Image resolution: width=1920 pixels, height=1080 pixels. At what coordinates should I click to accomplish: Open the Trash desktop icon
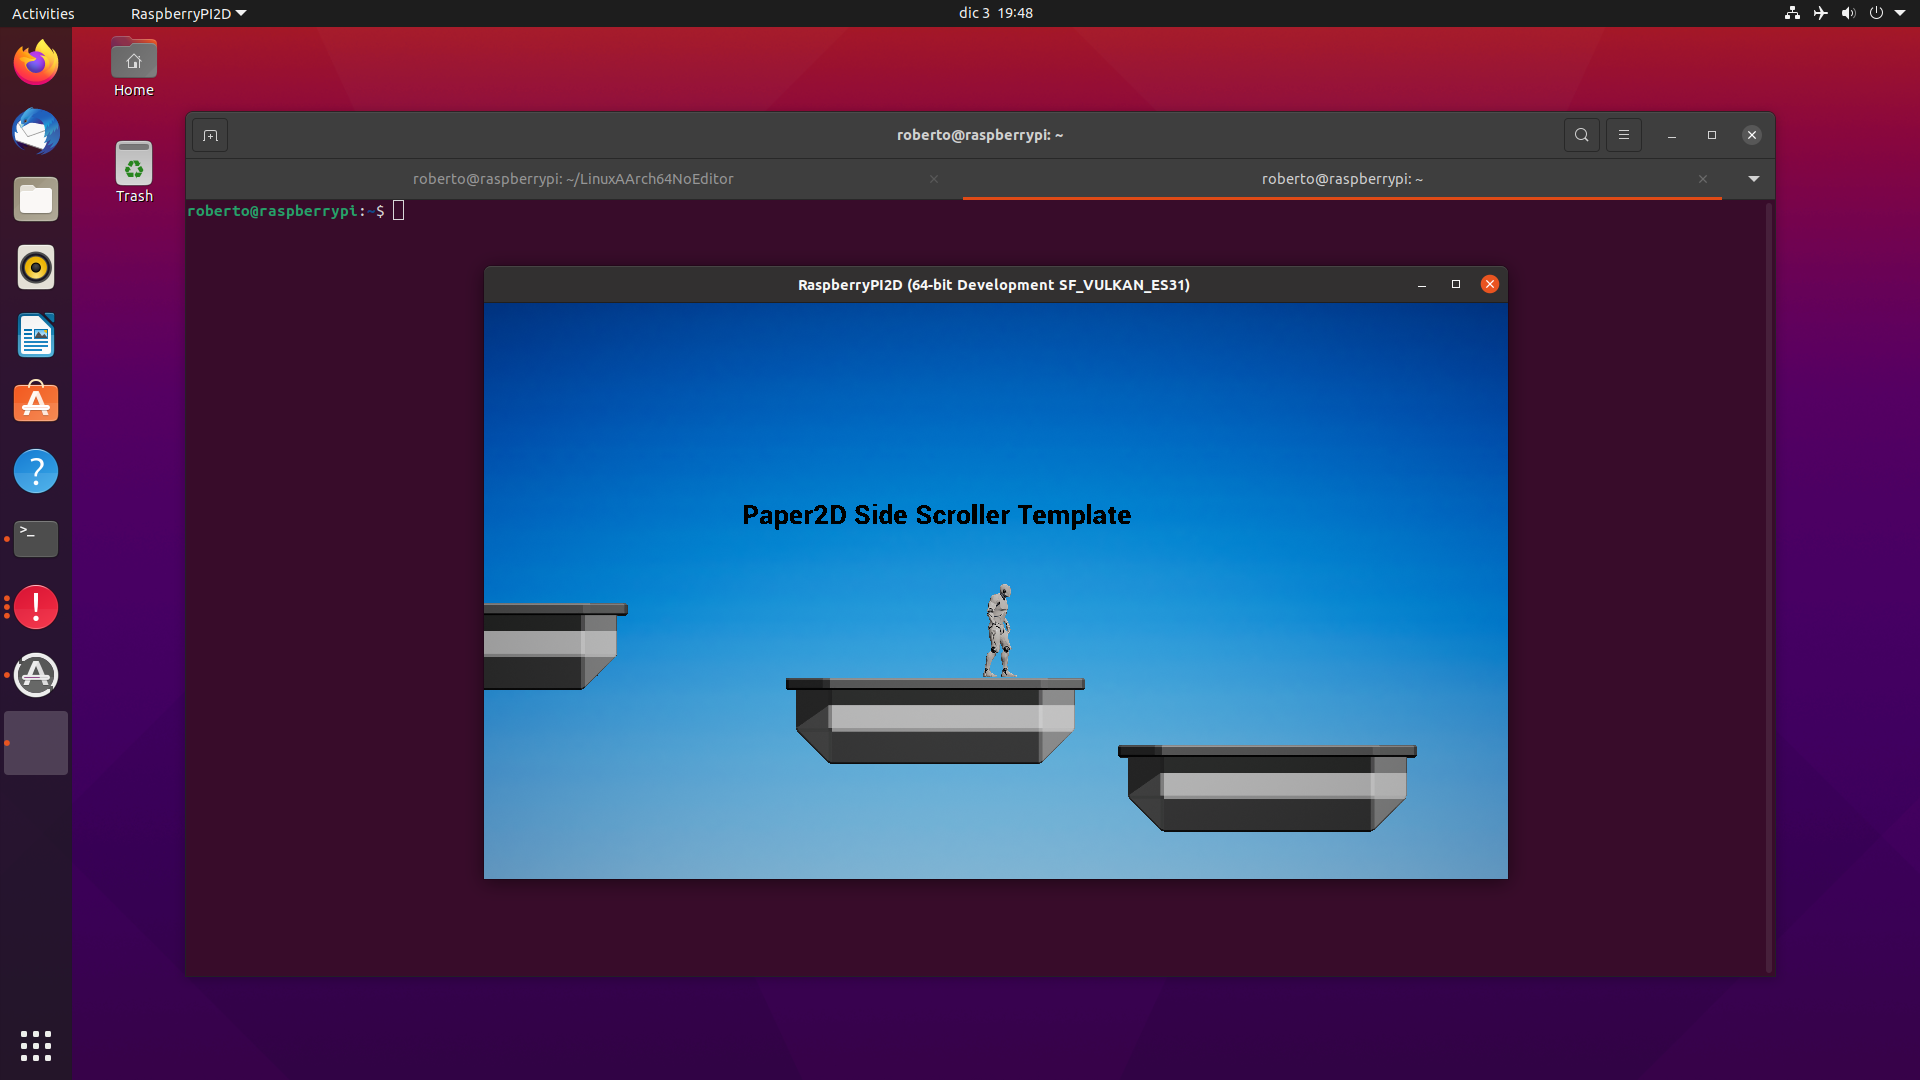point(134,171)
